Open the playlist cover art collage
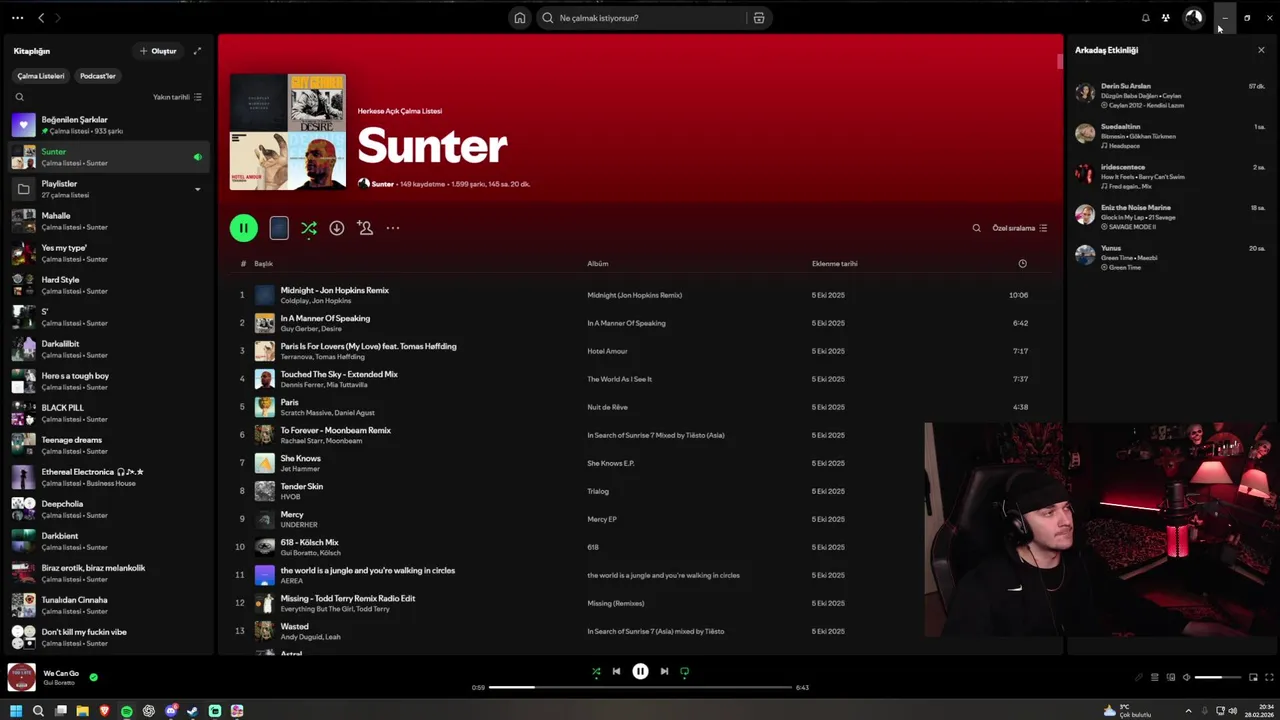 (288, 132)
